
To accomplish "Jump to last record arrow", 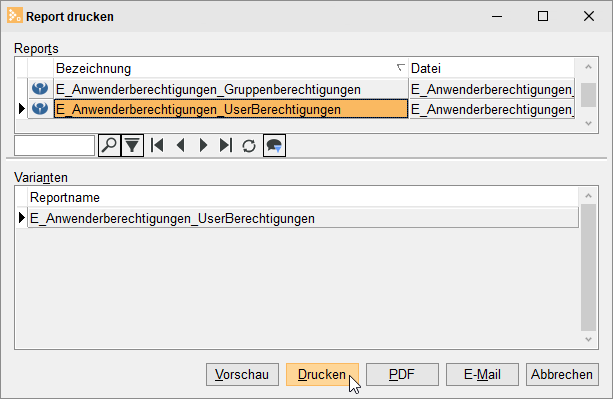I will pyautogui.click(x=226, y=145).
